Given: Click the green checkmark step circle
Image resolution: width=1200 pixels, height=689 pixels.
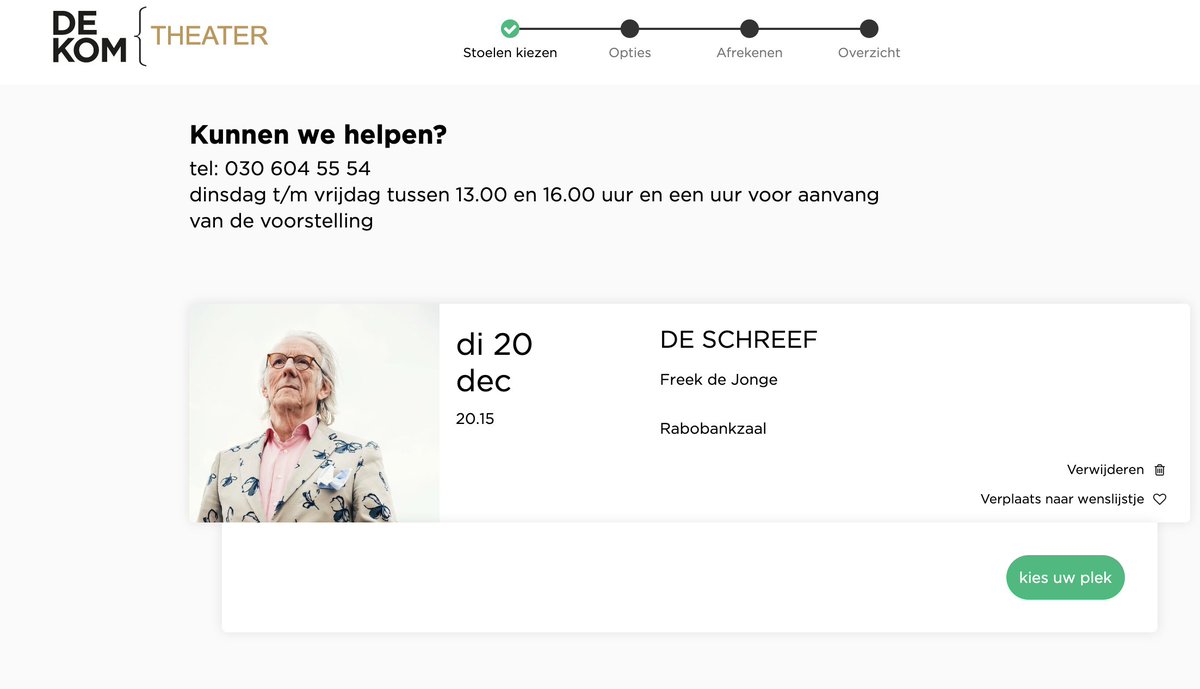Looking at the screenshot, I should (x=510, y=29).
